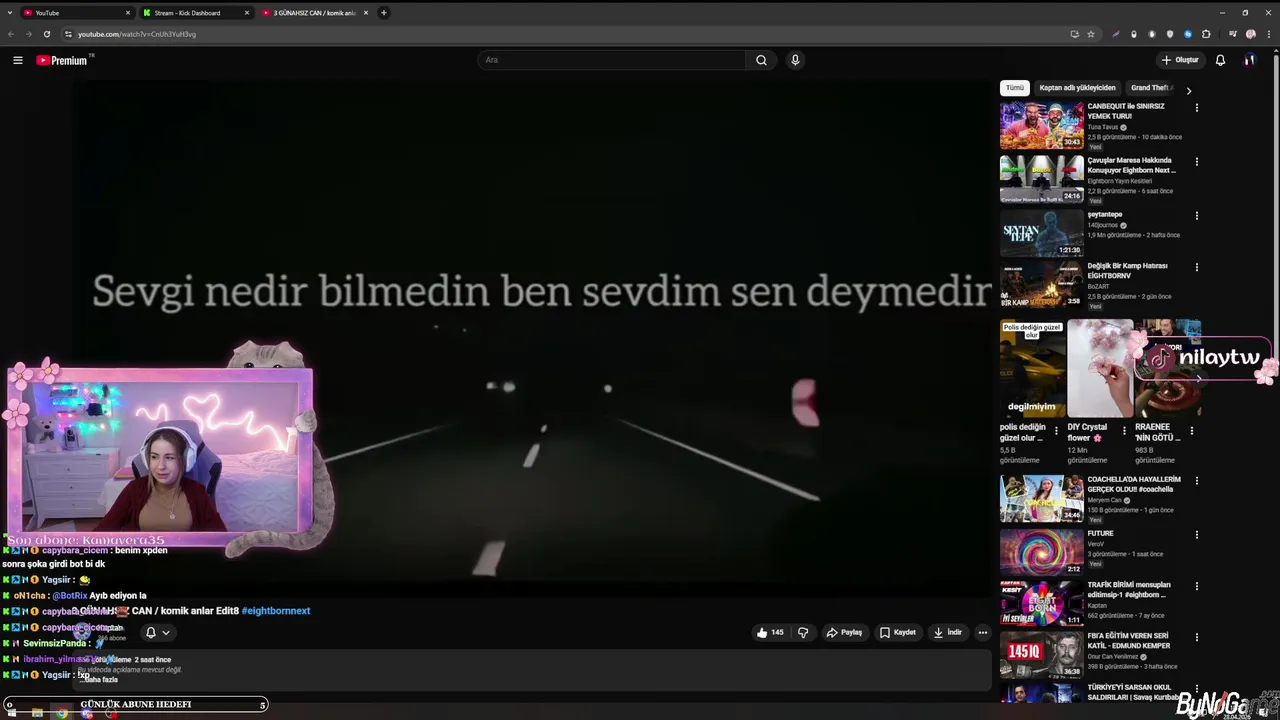1280x720 pixels.
Task: Open browser media controls icon
Action: click(1233, 34)
